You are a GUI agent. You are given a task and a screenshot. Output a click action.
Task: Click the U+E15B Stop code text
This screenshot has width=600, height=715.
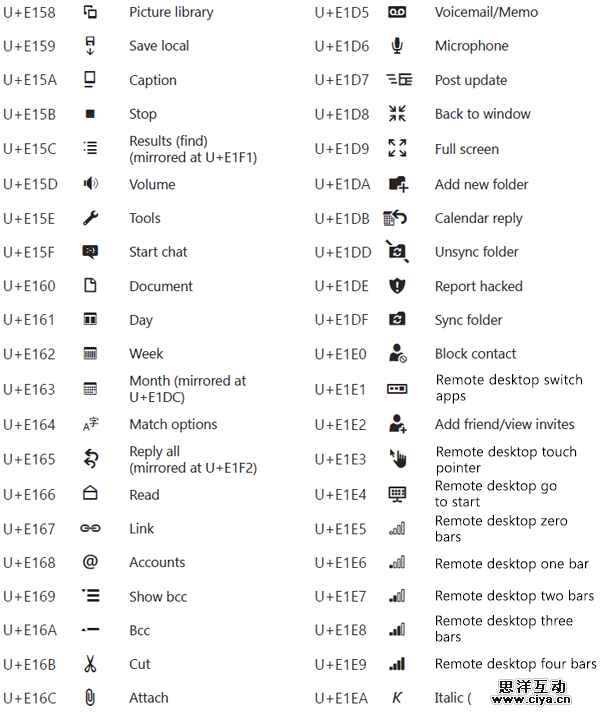29,114
